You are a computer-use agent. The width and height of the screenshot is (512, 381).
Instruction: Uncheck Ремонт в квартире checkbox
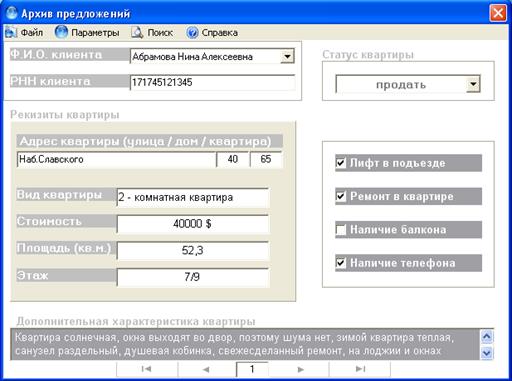[341, 196]
